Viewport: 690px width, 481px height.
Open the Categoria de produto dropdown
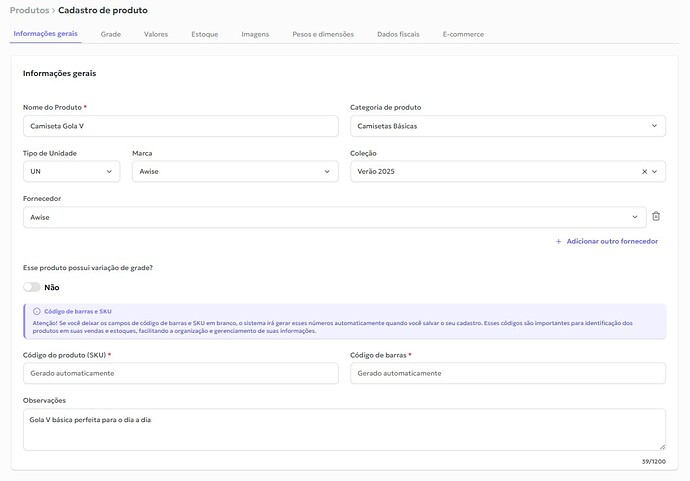tap(508, 126)
